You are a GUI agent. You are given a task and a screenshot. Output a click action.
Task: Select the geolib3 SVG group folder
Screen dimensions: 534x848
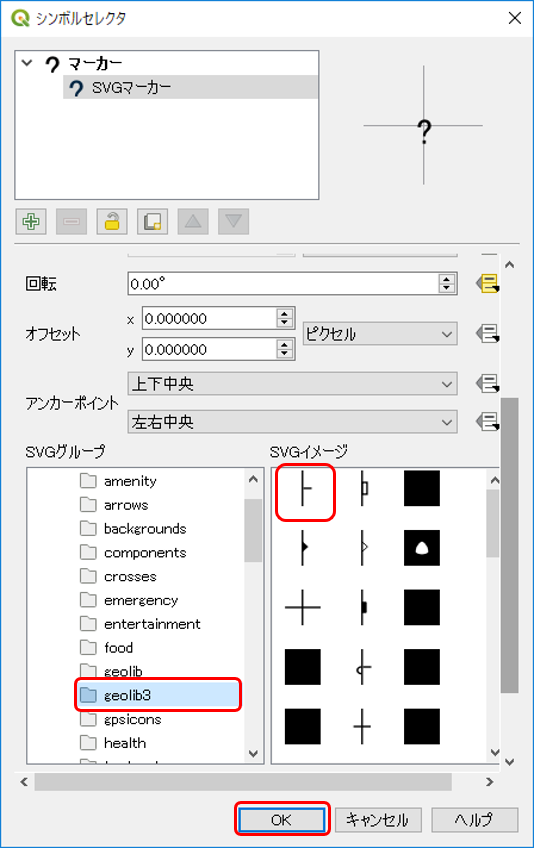(159, 695)
